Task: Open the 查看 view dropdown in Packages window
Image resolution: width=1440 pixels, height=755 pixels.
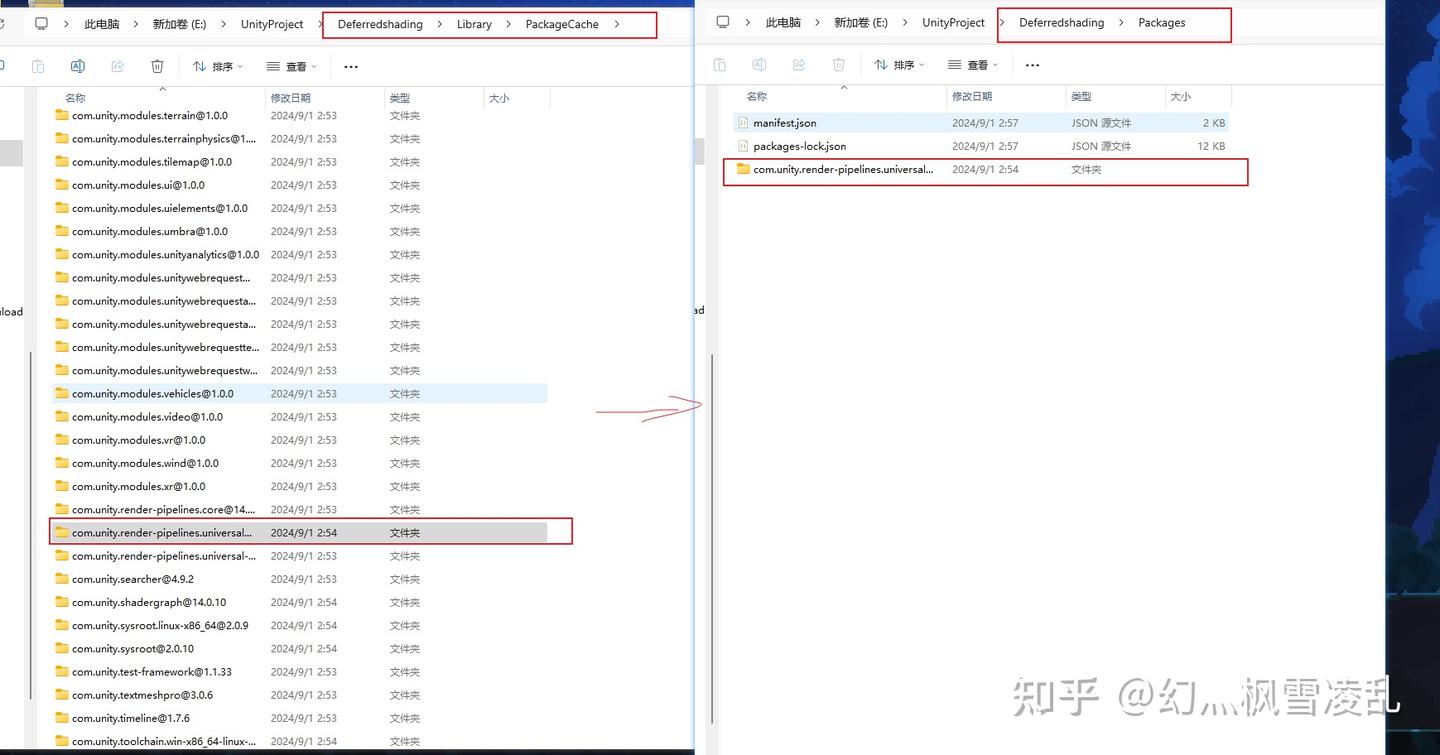Action: (x=973, y=64)
